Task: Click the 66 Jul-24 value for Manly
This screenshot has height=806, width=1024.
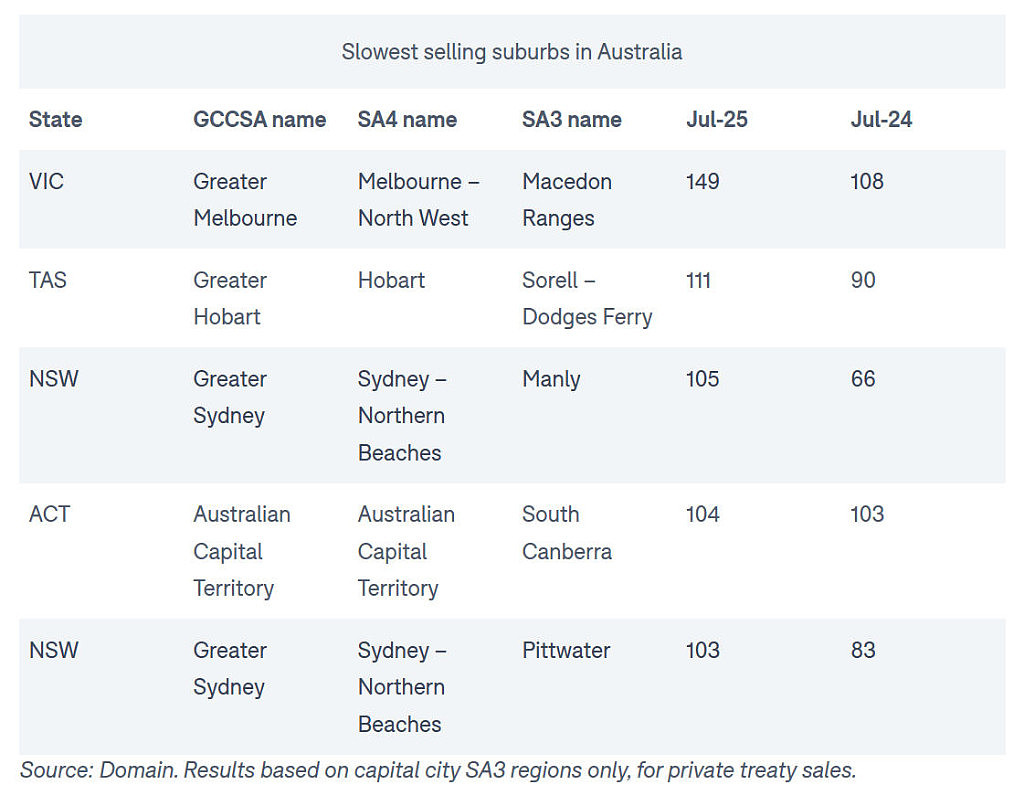Action: 863,379
